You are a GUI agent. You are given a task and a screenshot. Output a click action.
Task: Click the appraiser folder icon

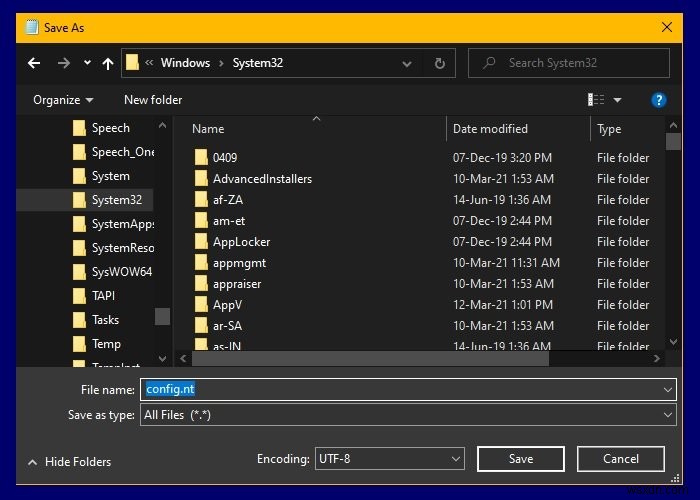click(x=201, y=283)
